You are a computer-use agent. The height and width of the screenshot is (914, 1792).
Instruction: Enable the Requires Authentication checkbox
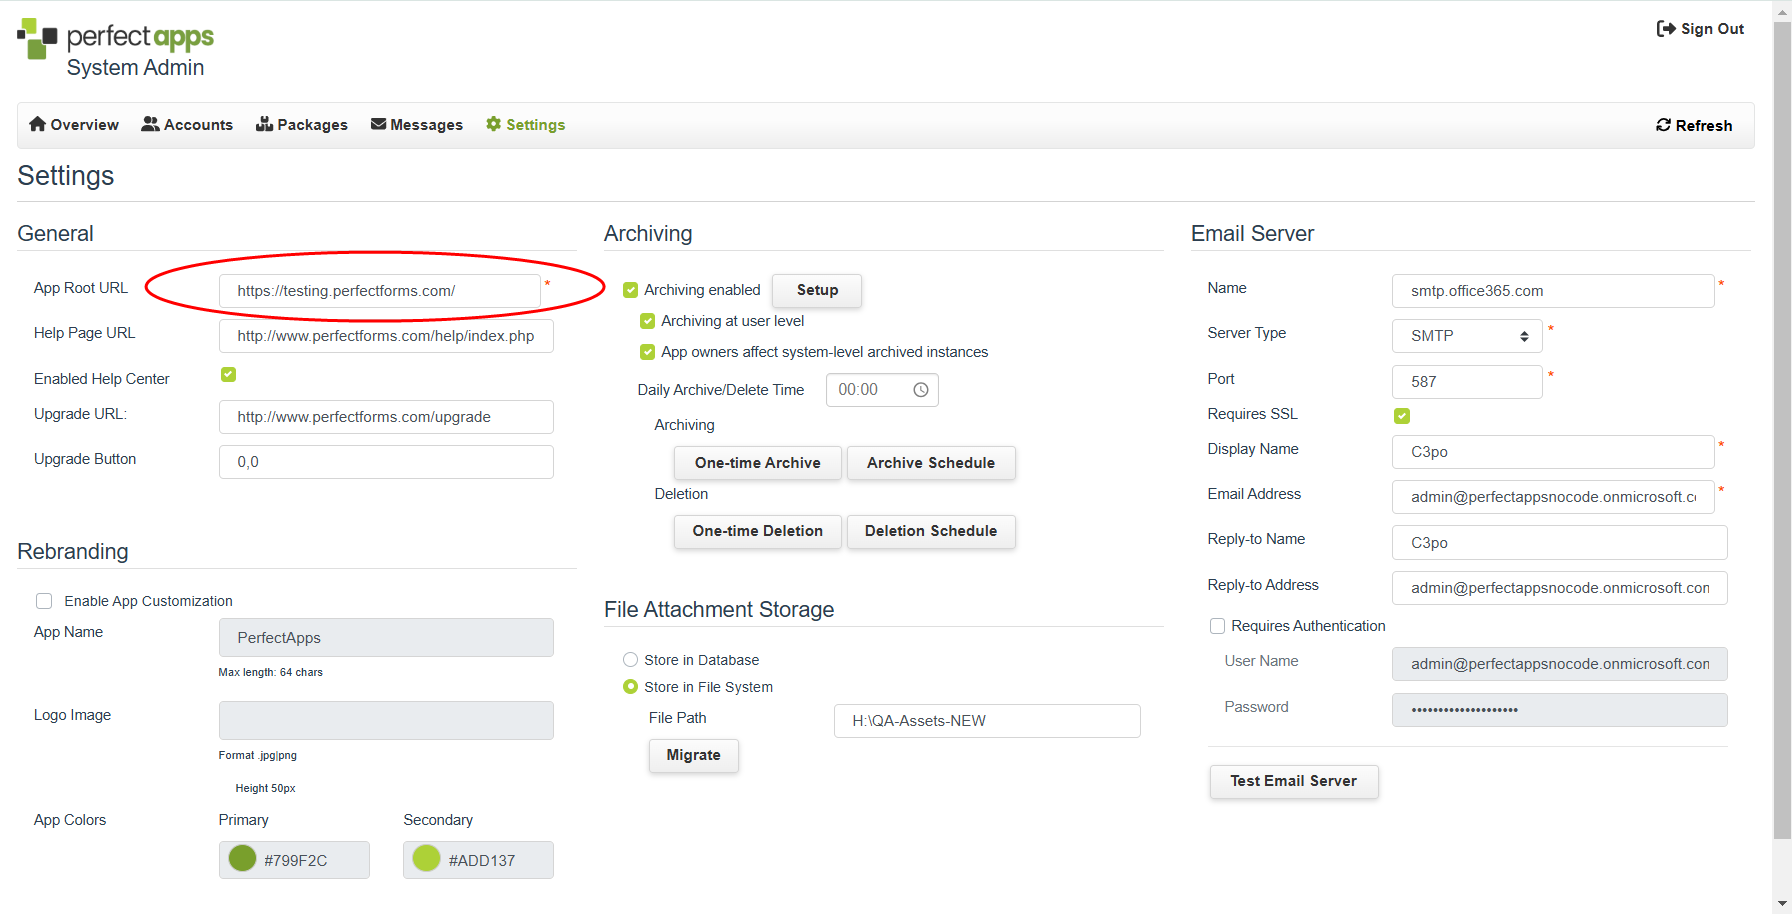point(1217,626)
